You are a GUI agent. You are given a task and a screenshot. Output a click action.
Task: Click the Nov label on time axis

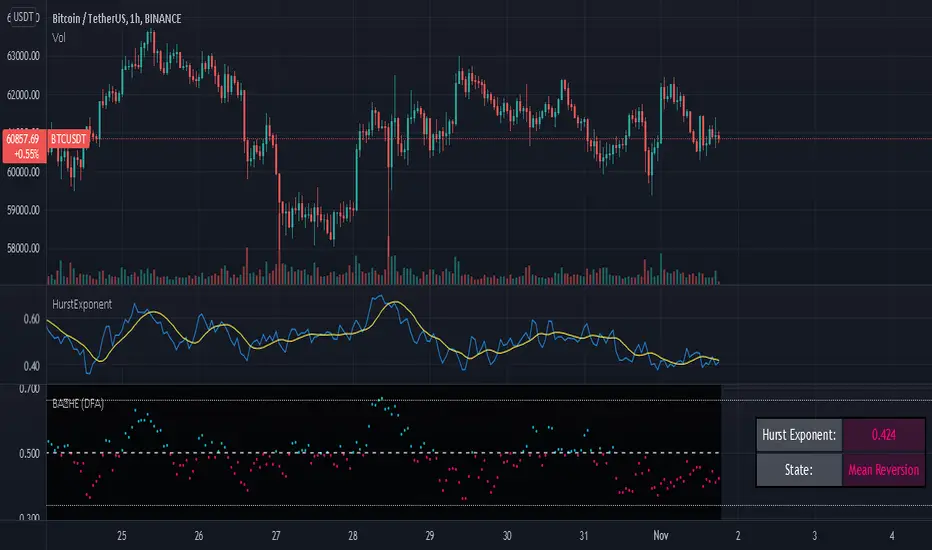click(x=661, y=536)
